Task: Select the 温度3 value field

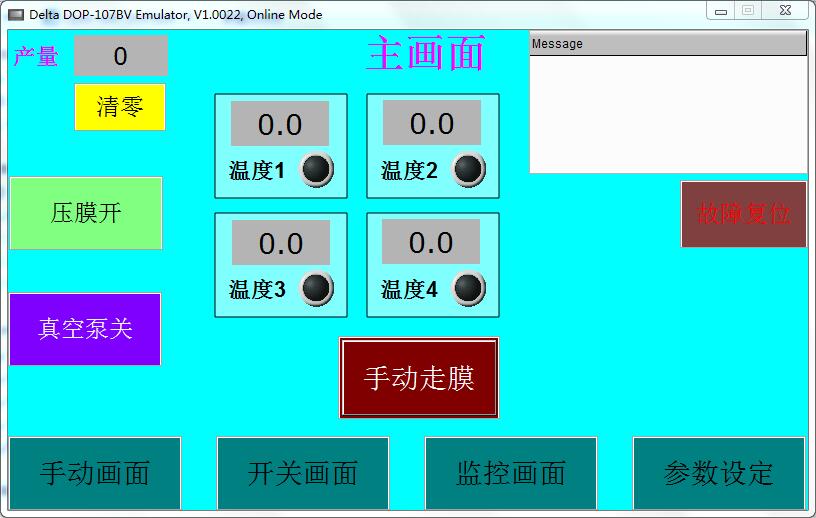Action: point(281,243)
